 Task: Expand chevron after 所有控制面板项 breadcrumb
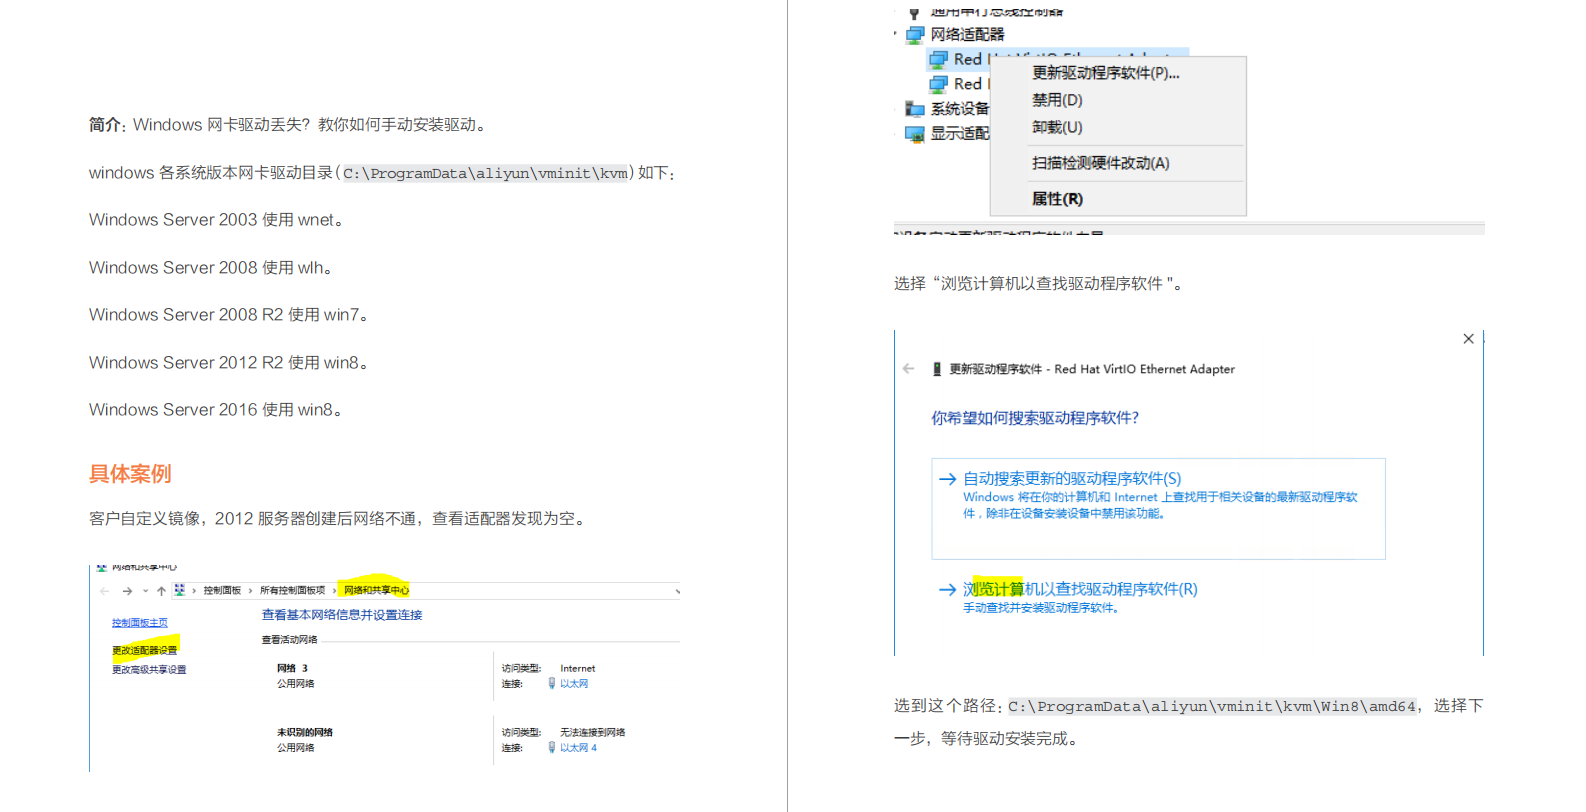[334, 591]
